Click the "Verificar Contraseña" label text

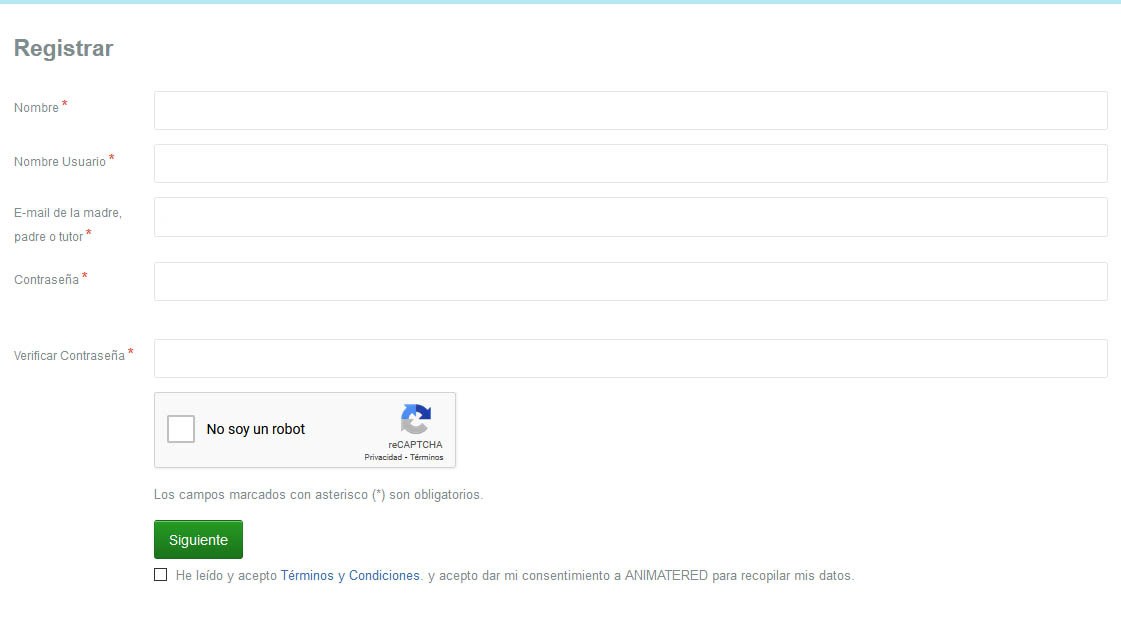[70, 356]
